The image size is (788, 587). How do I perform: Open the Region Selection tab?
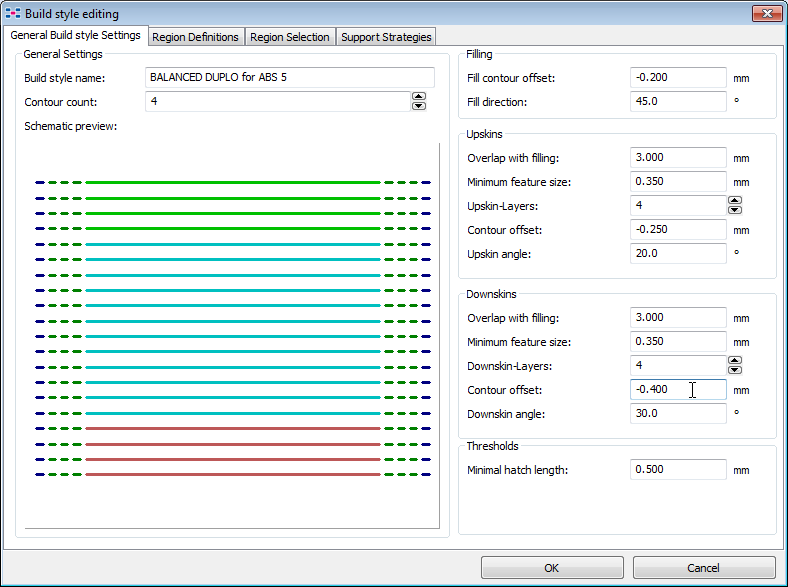[289, 37]
